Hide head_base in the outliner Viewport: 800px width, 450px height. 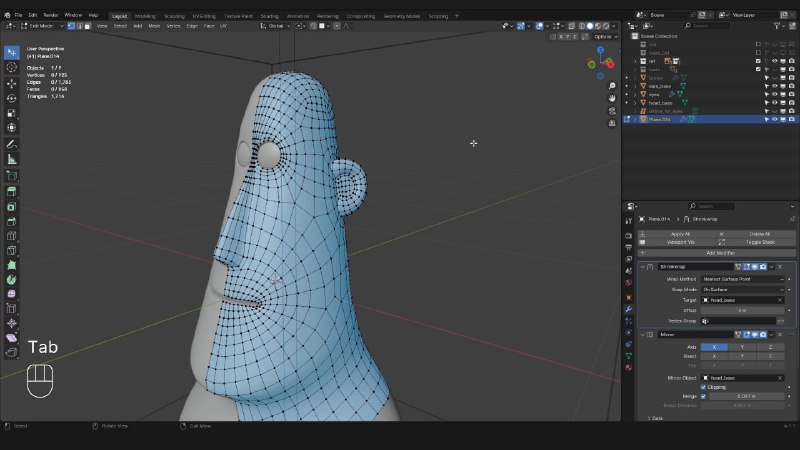click(774, 103)
